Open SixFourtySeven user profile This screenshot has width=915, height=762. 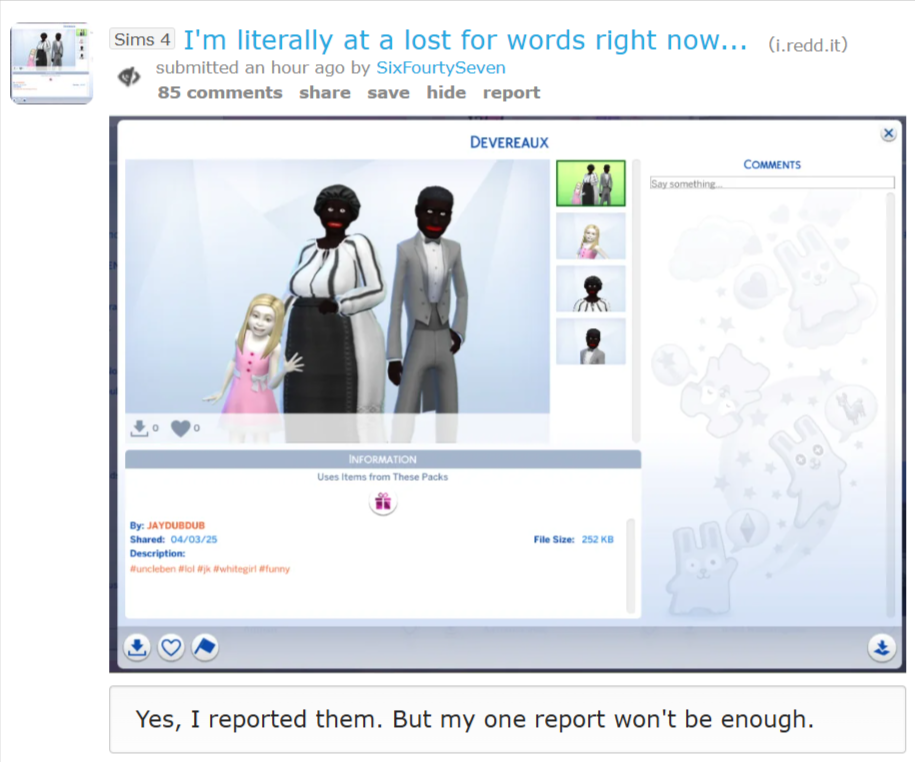[x=441, y=68]
